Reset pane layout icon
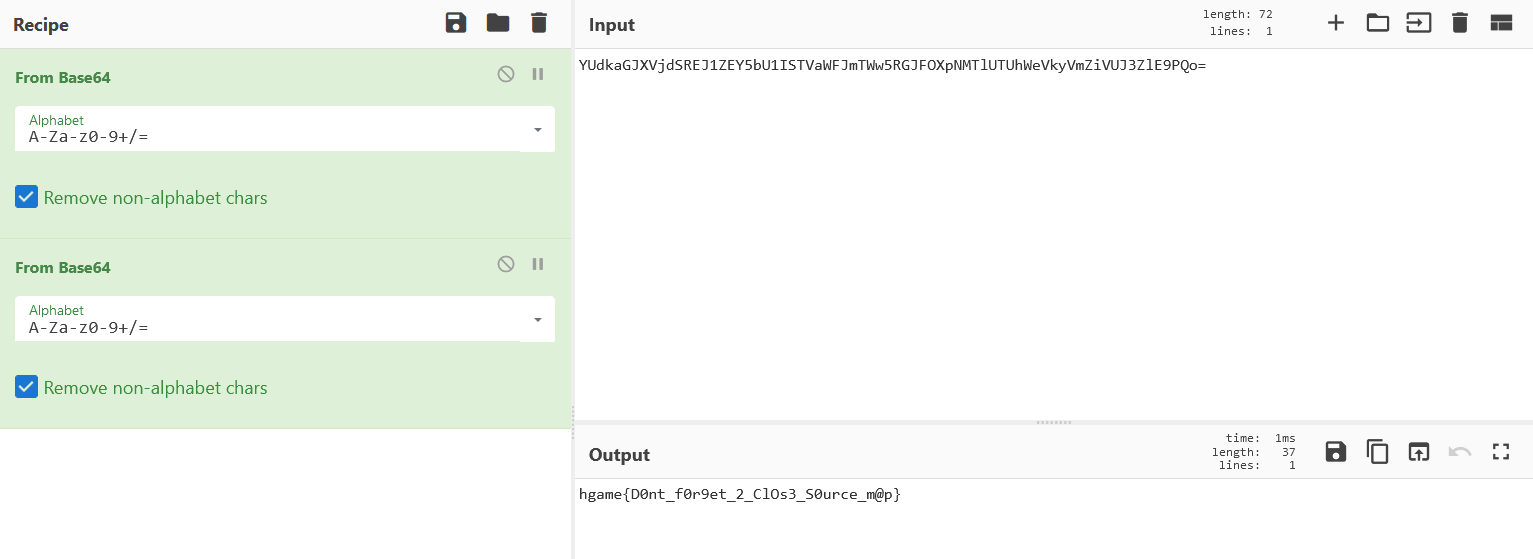Viewport: 1533px width, 559px height. tap(1501, 23)
